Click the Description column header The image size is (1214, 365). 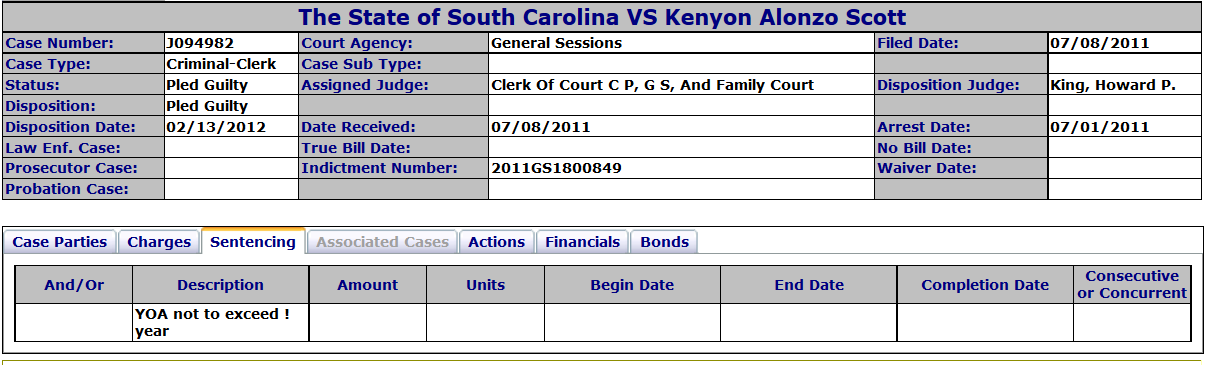pos(220,285)
